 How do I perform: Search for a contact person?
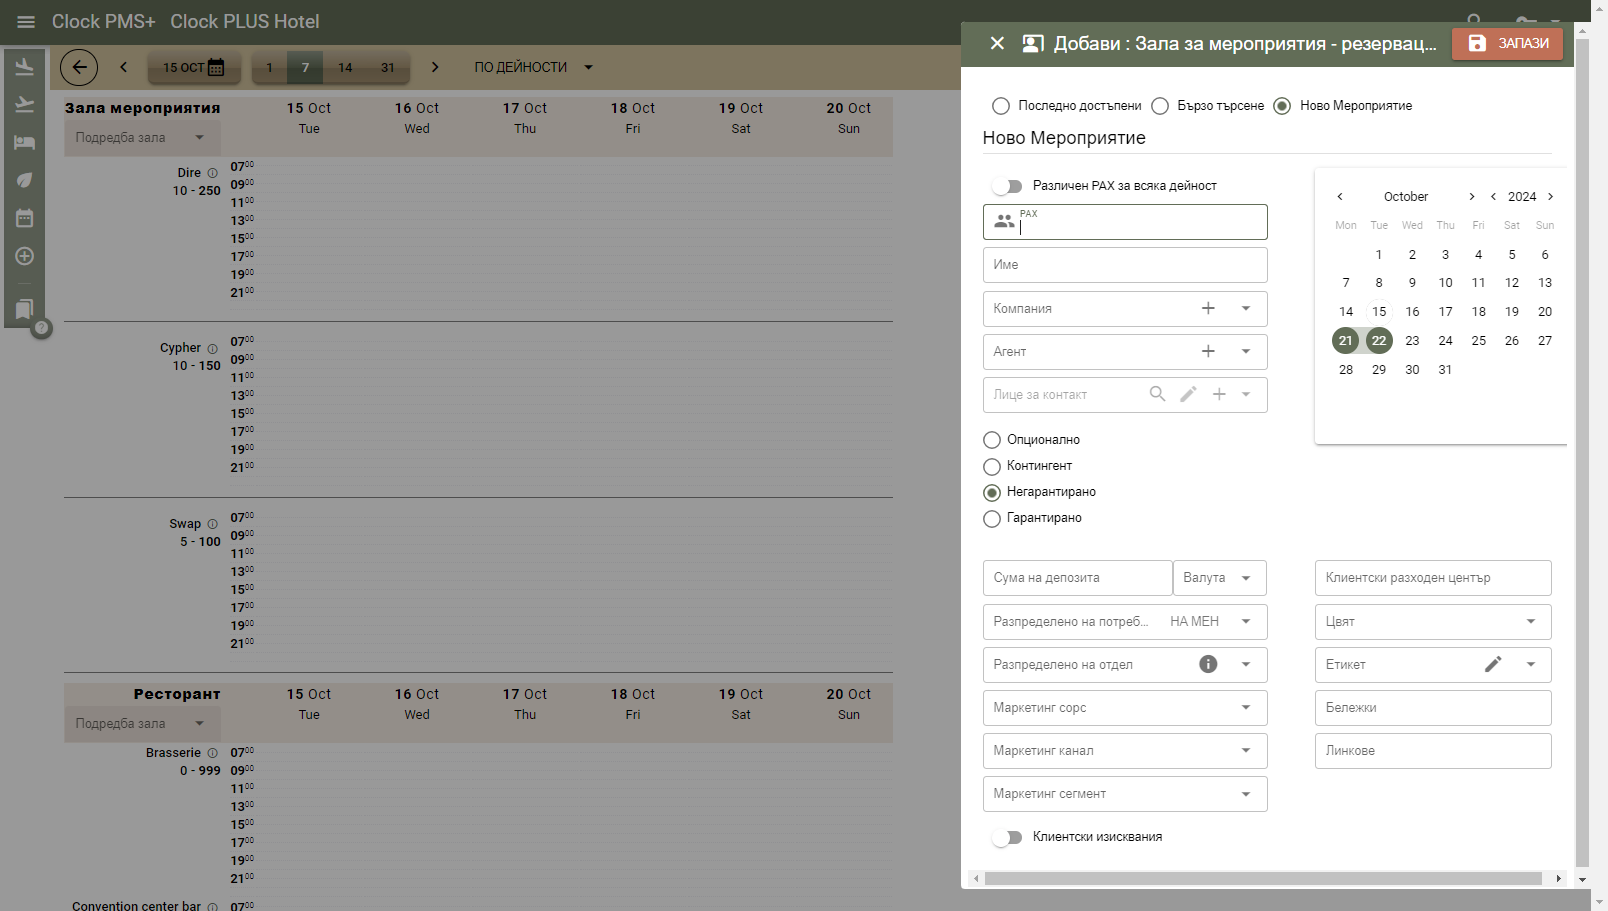(1157, 394)
